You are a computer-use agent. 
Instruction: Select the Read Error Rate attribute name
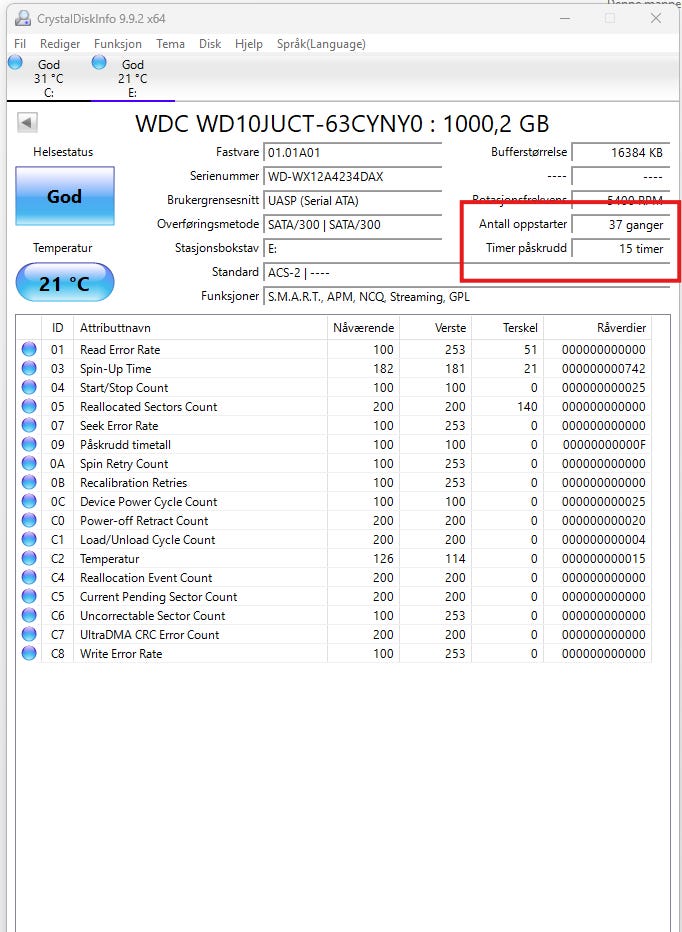[120, 350]
